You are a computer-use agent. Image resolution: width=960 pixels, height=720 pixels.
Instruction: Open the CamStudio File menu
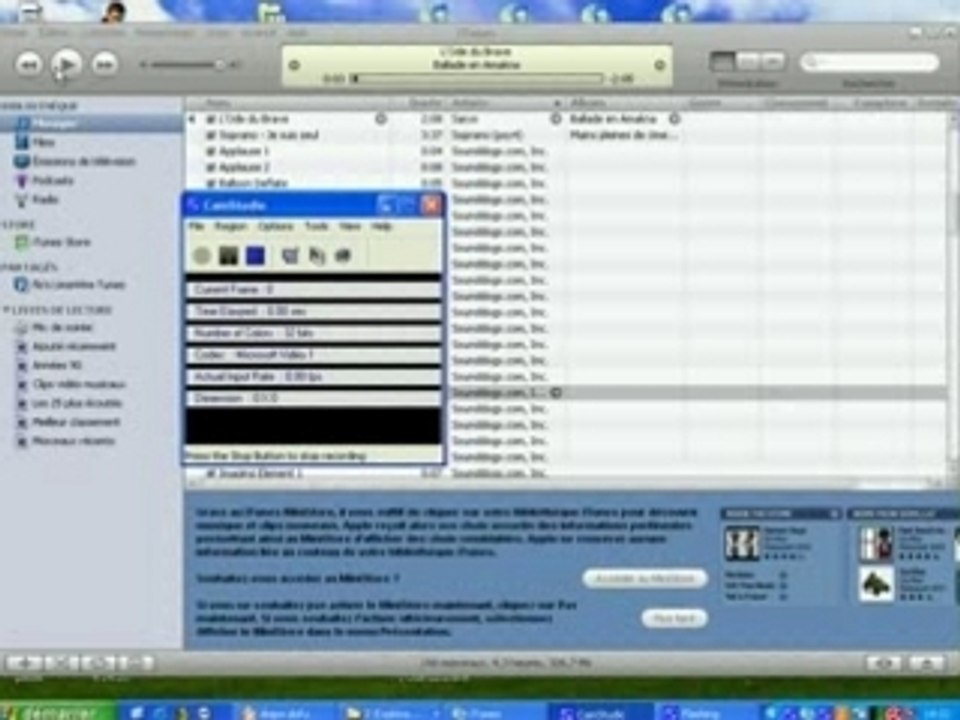[x=196, y=227]
